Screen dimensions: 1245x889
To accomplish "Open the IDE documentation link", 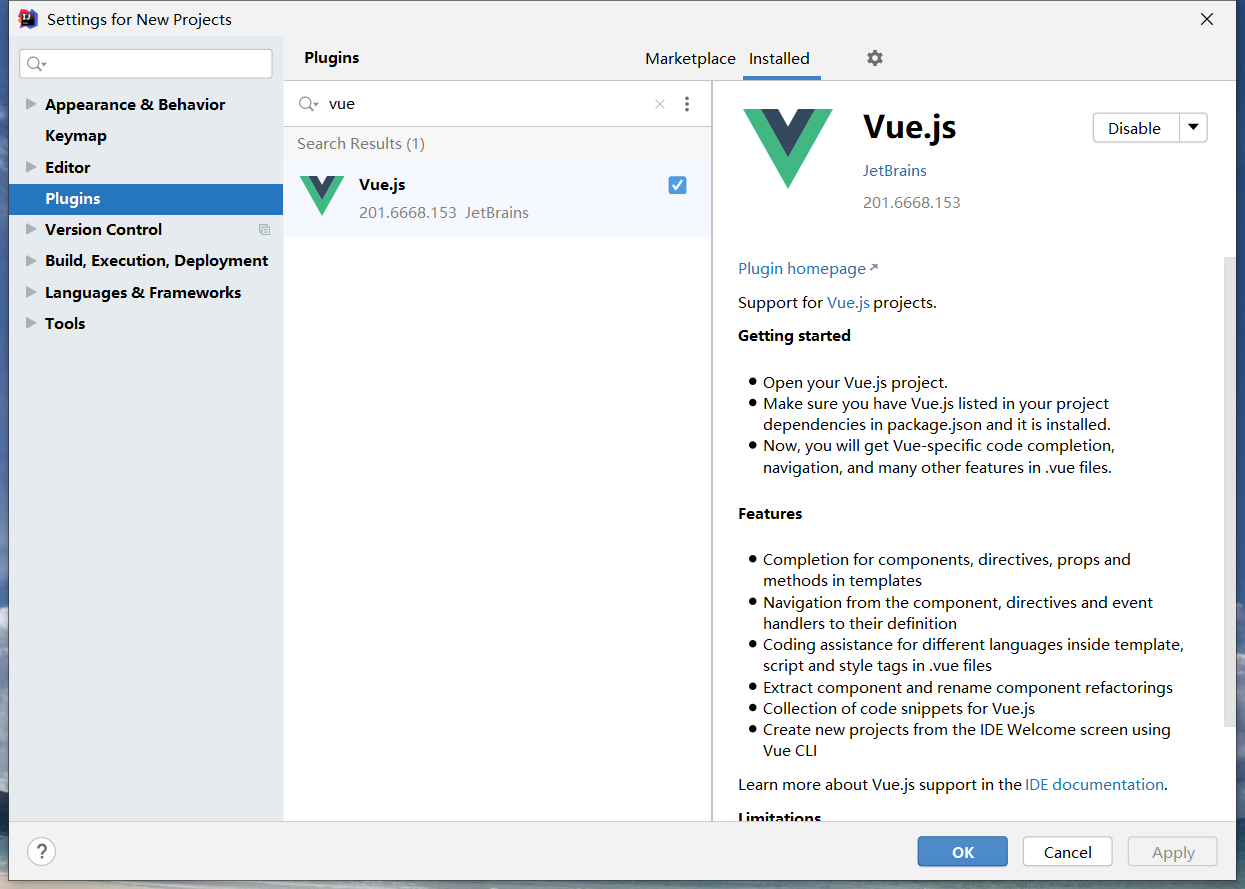I will [1094, 785].
